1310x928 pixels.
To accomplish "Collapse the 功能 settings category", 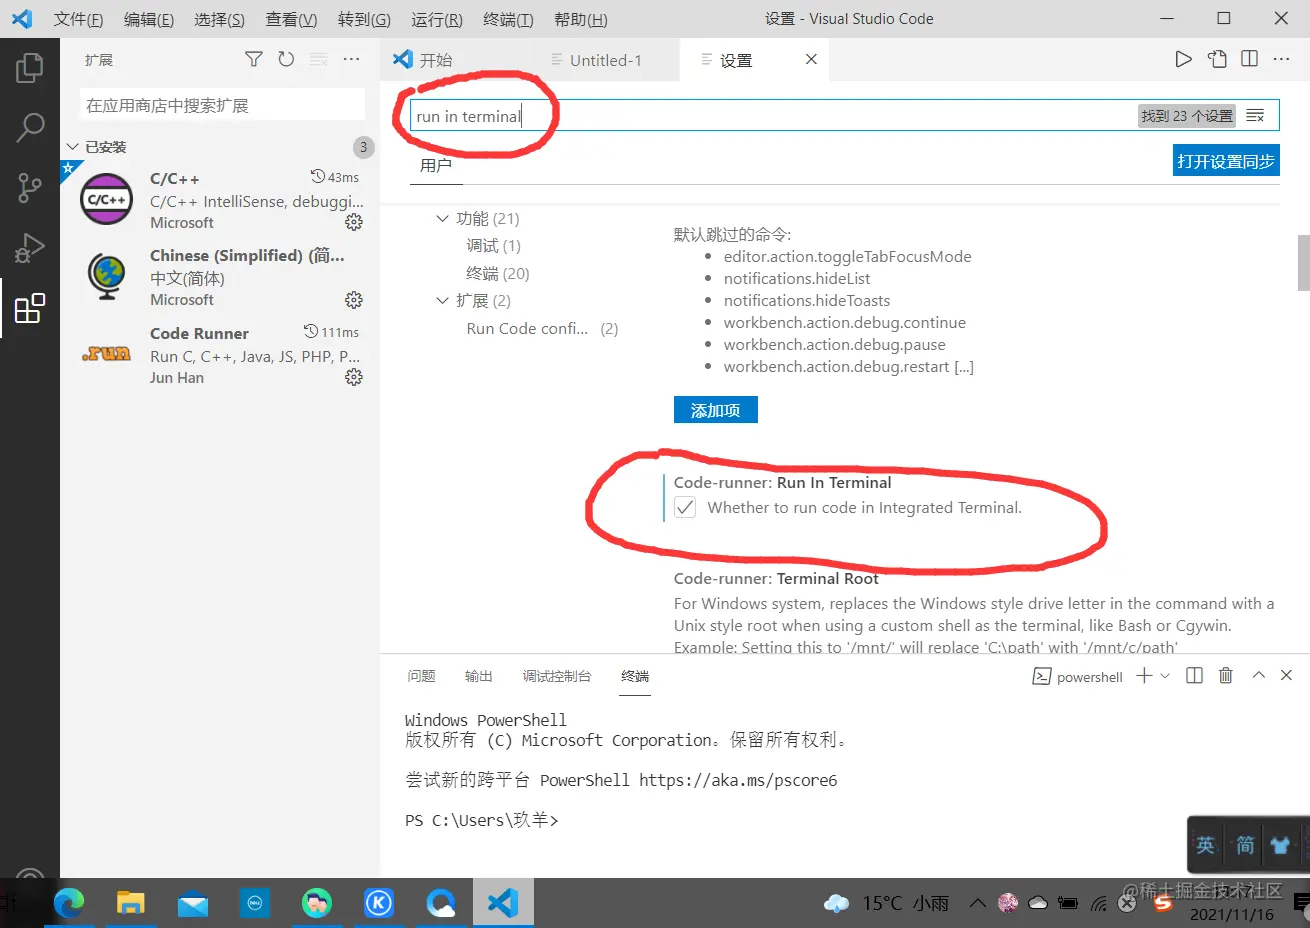I will pos(443,218).
